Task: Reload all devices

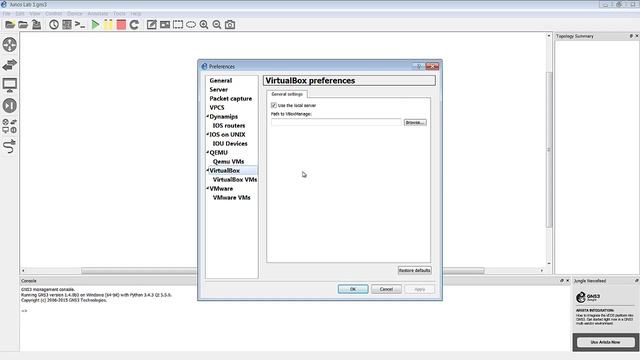Action: click(x=134, y=24)
